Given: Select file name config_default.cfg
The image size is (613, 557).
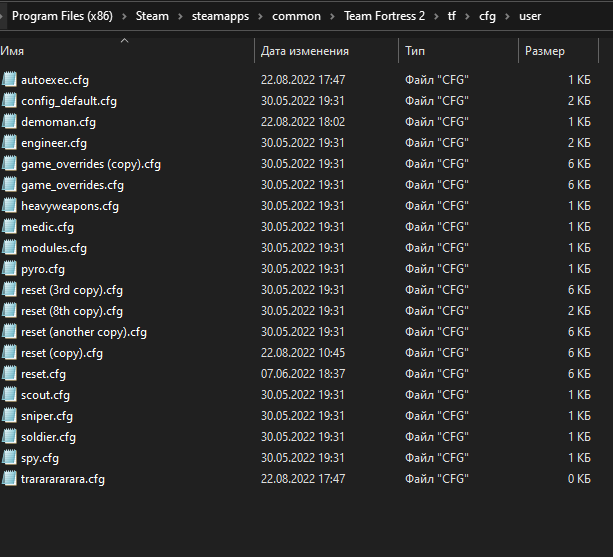Looking at the screenshot, I should tap(69, 101).
